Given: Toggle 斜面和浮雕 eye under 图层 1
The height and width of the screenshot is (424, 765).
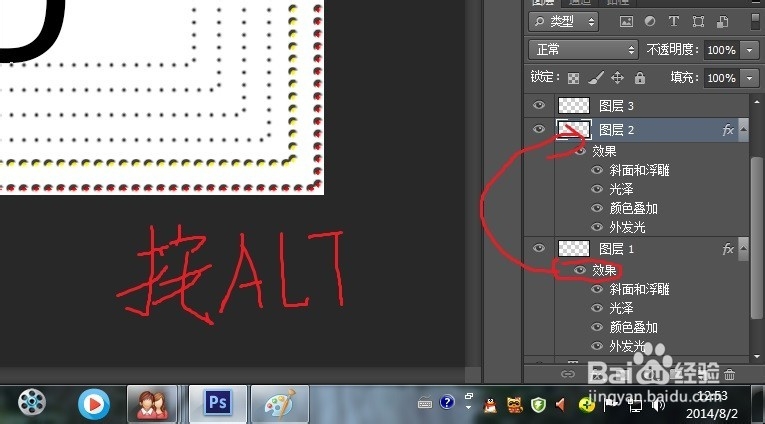Looking at the screenshot, I should coord(597,289).
